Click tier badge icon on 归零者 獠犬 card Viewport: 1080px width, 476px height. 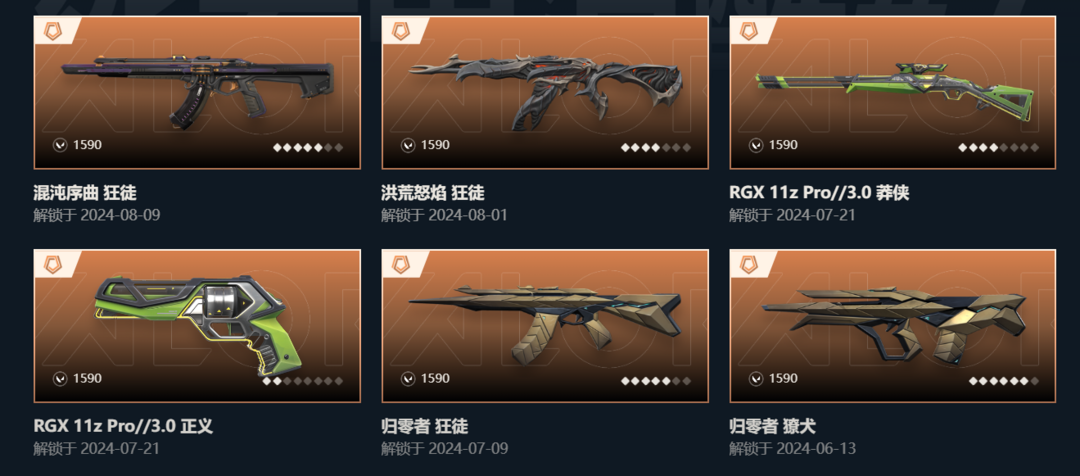point(748,265)
